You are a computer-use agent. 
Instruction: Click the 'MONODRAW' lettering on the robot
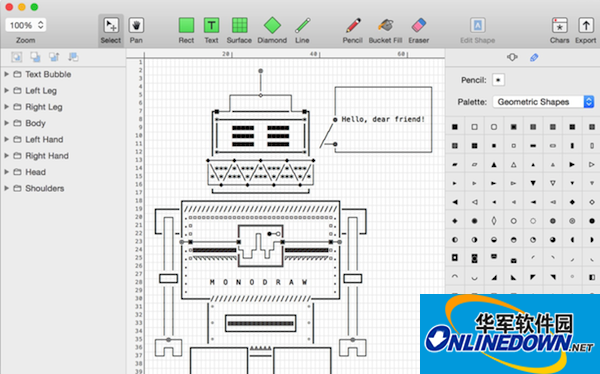tap(259, 282)
